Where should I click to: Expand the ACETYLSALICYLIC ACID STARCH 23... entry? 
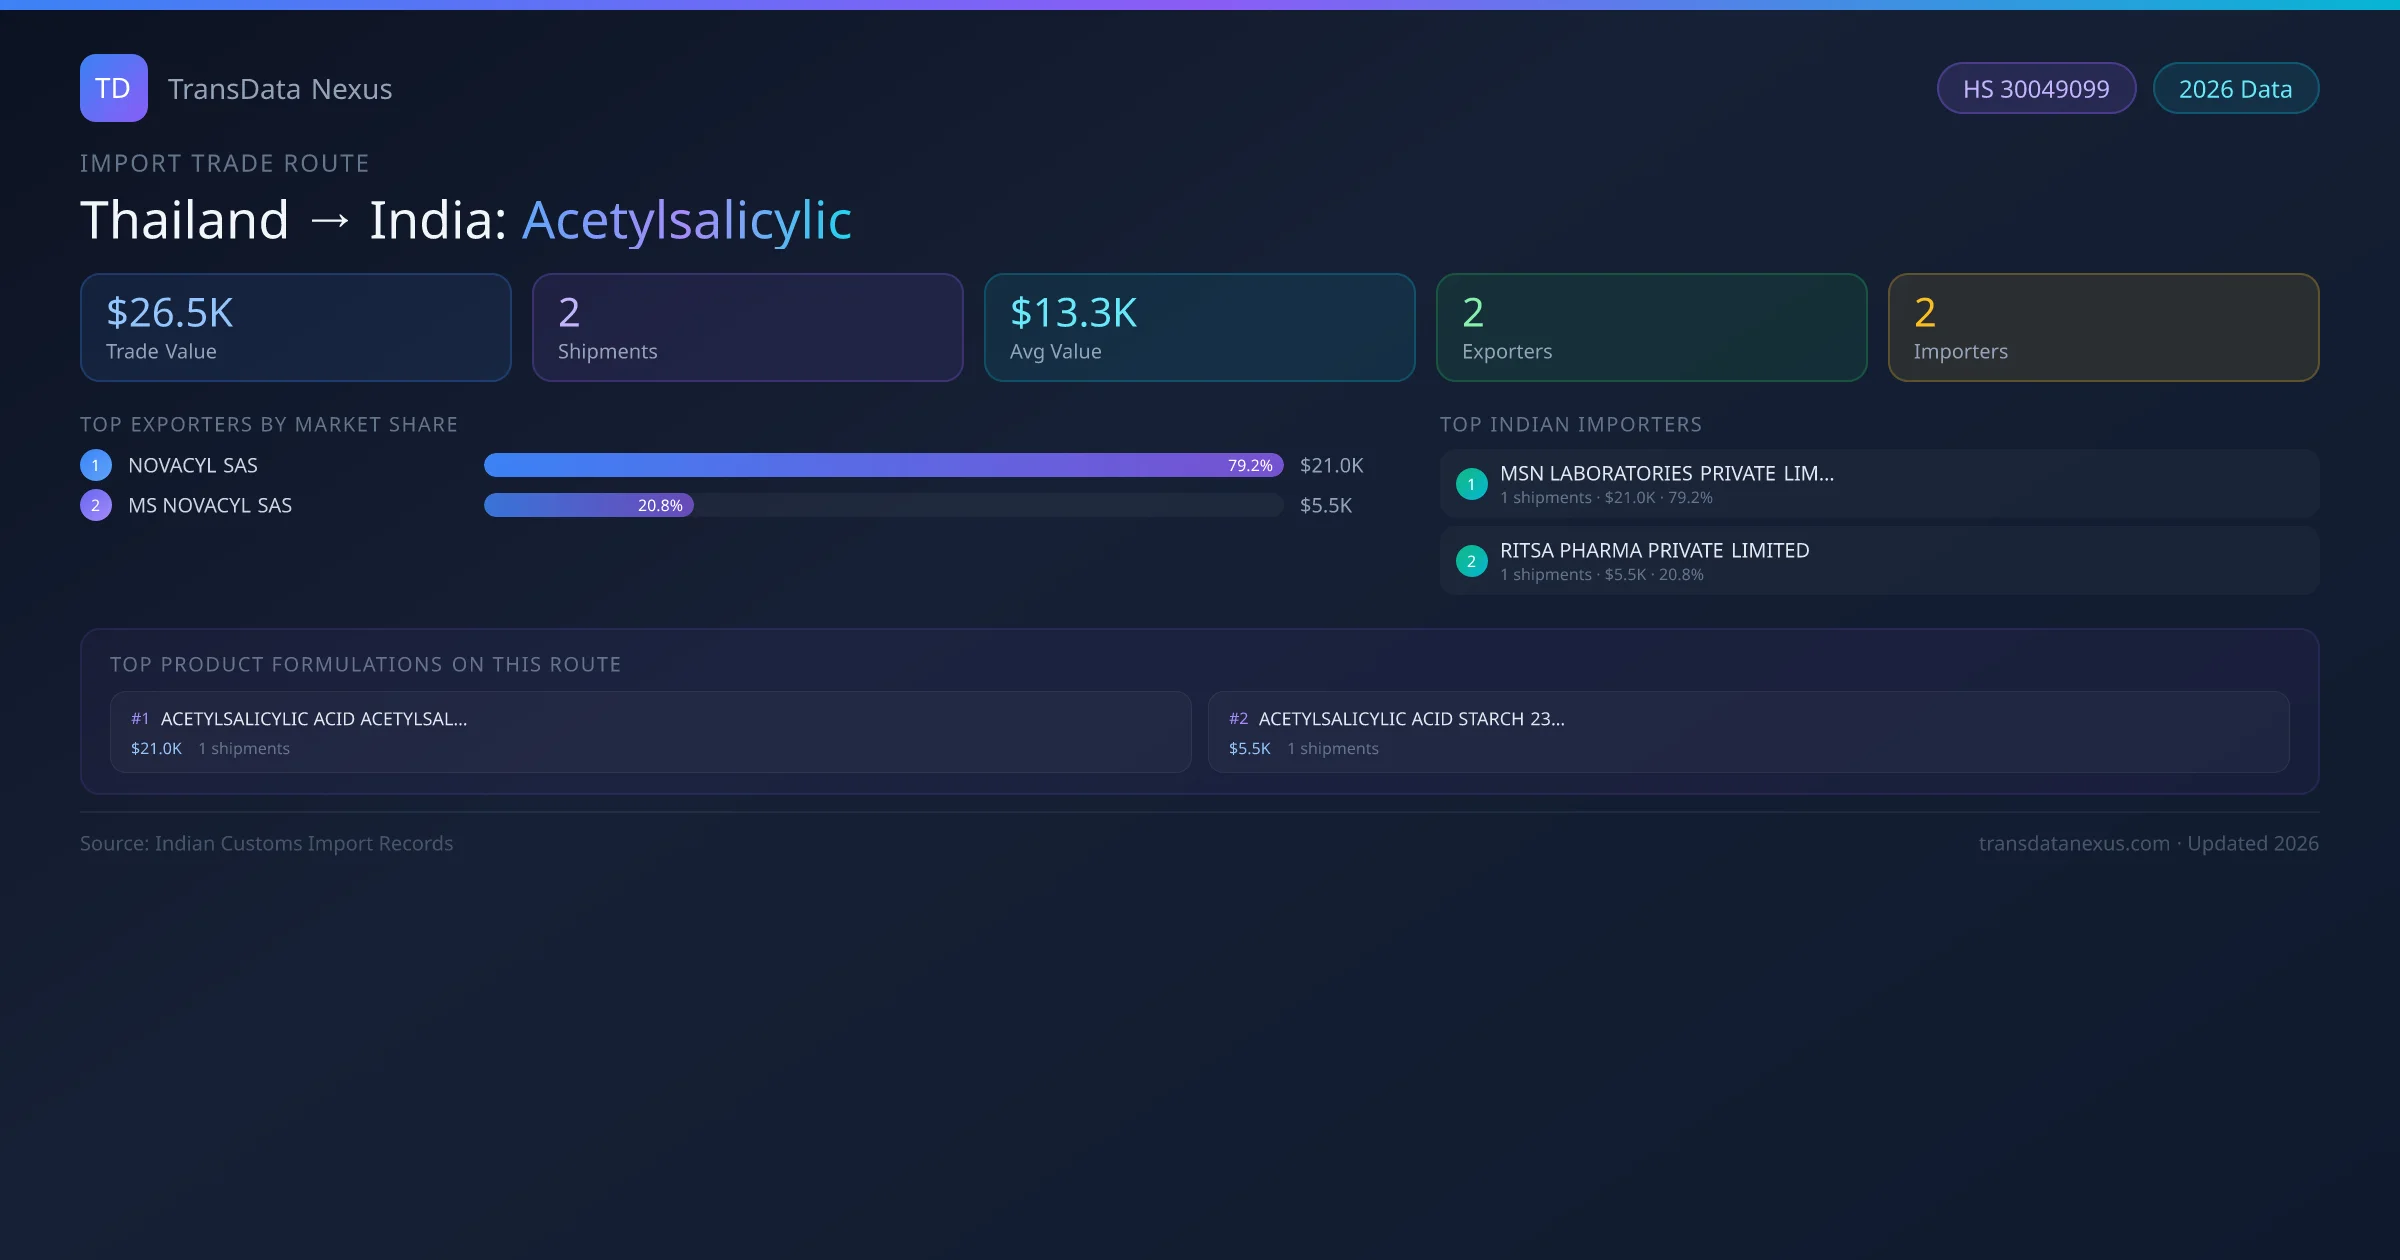click(x=1412, y=718)
